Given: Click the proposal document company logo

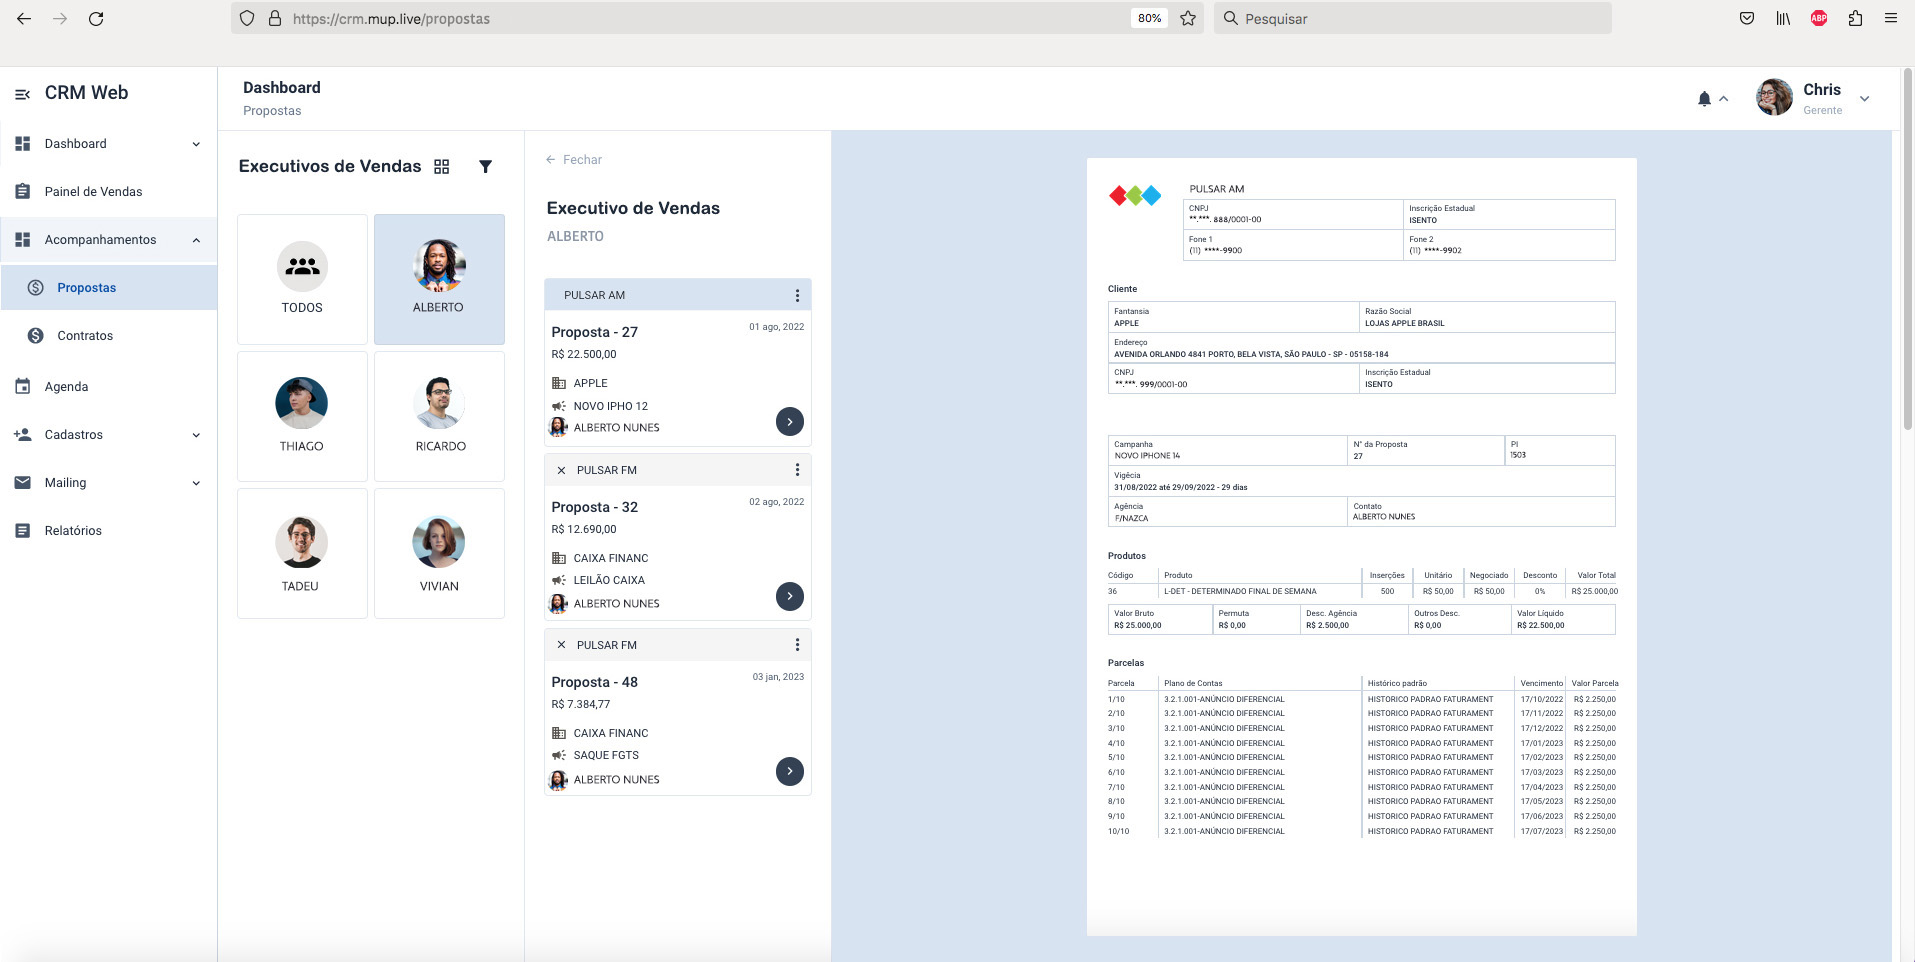Looking at the screenshot, I should point(1135,196).
